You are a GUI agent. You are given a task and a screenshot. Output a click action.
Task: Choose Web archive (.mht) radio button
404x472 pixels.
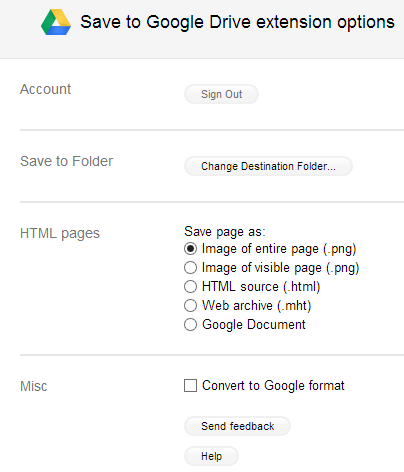point(190,305)
